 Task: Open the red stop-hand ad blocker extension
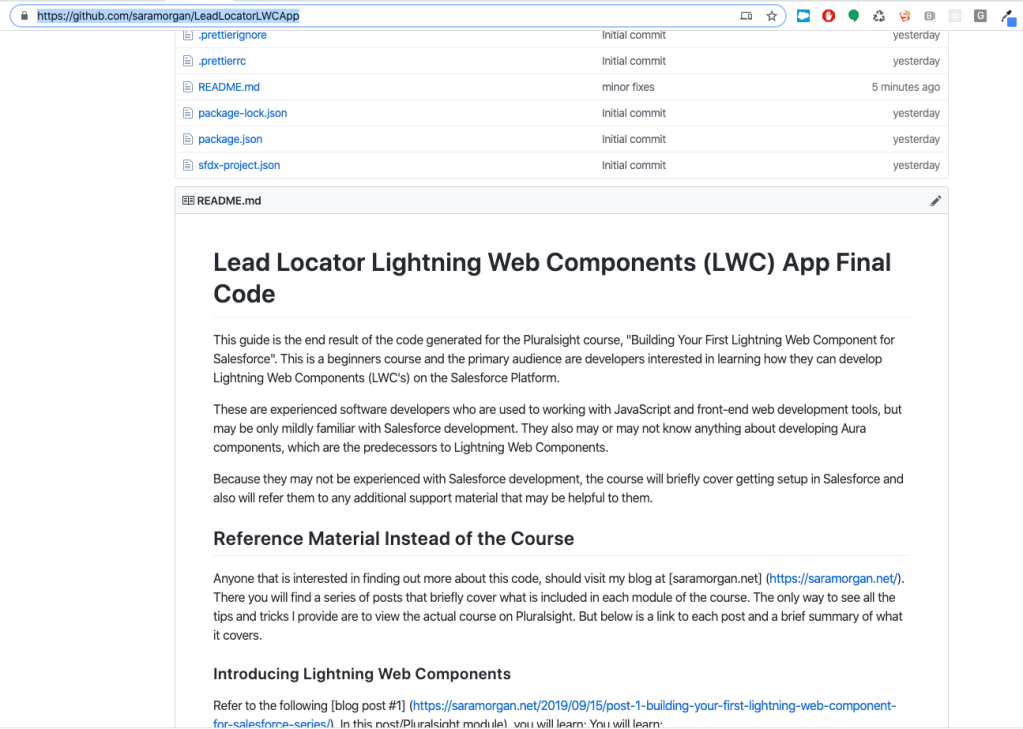coord(828,16)
